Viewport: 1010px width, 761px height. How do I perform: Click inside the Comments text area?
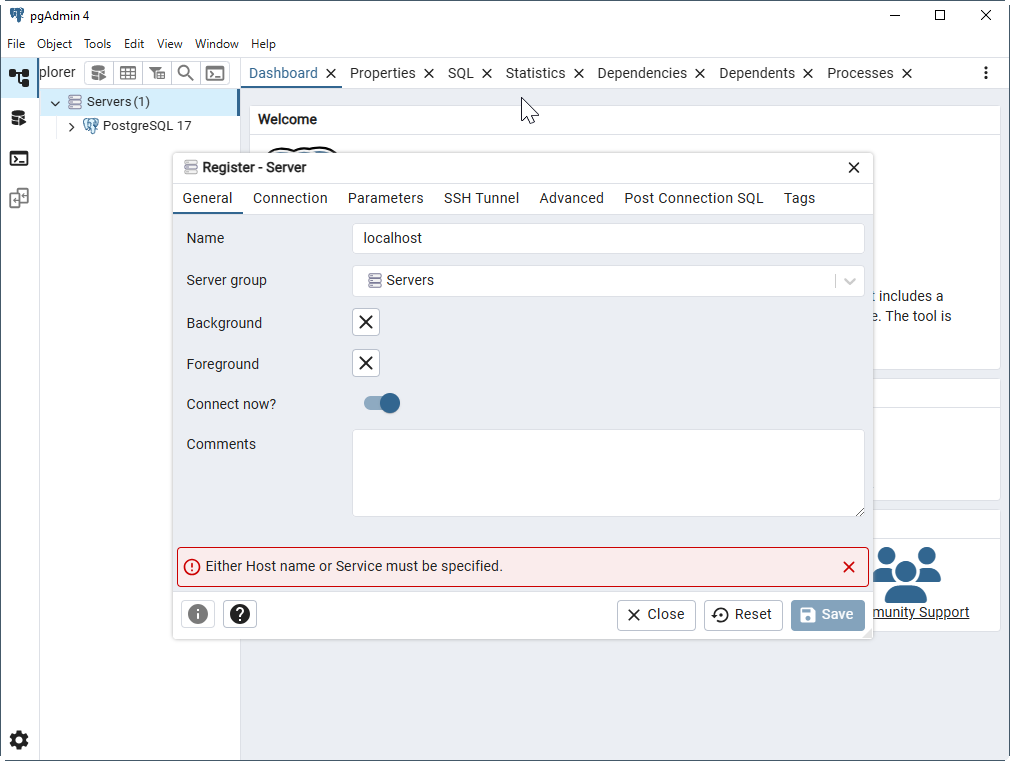point(608,473)
